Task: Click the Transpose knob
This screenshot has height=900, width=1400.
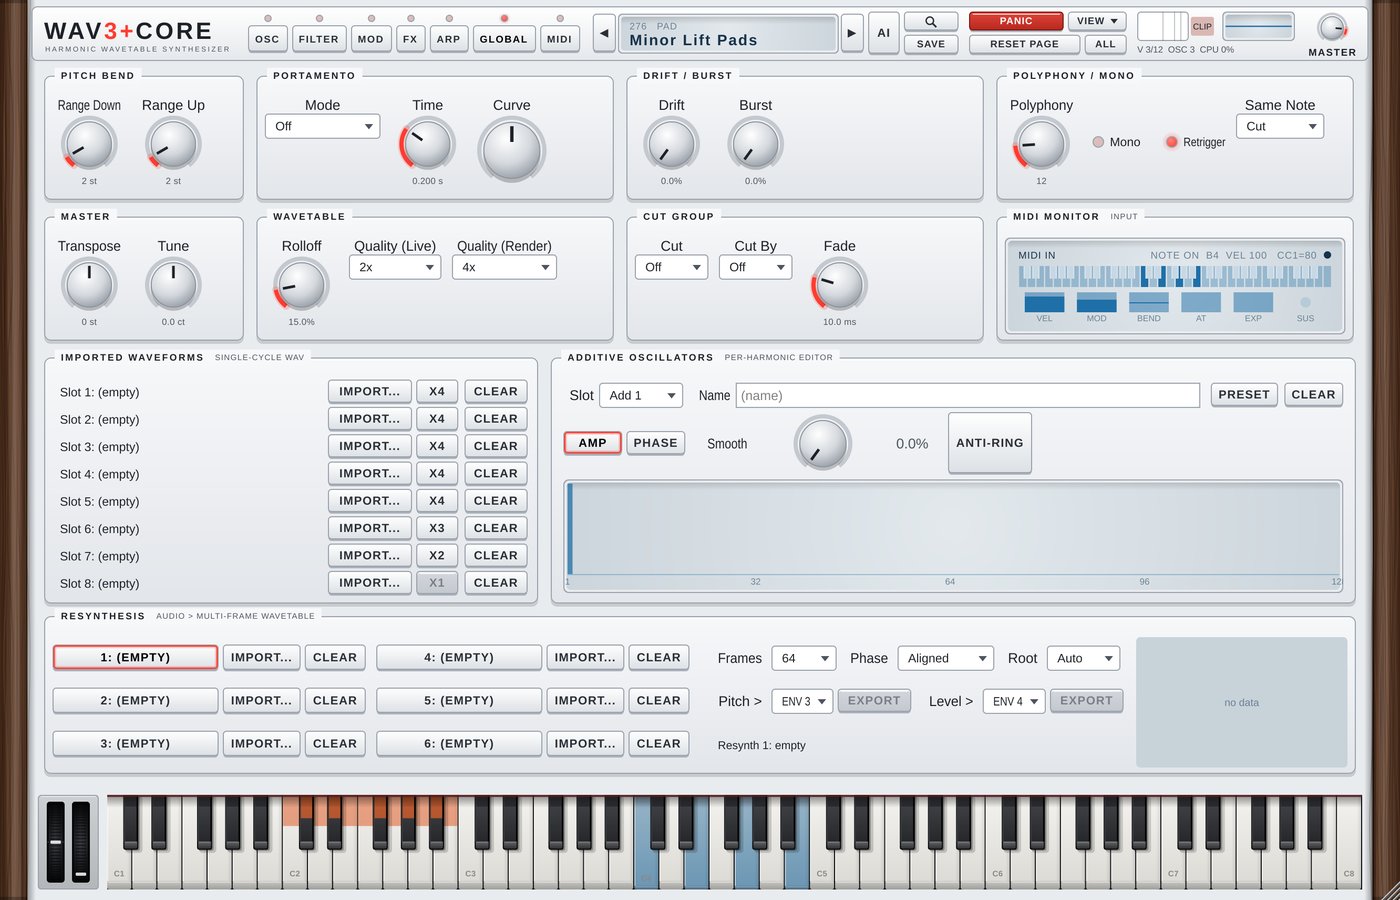Action: point(89,286)
